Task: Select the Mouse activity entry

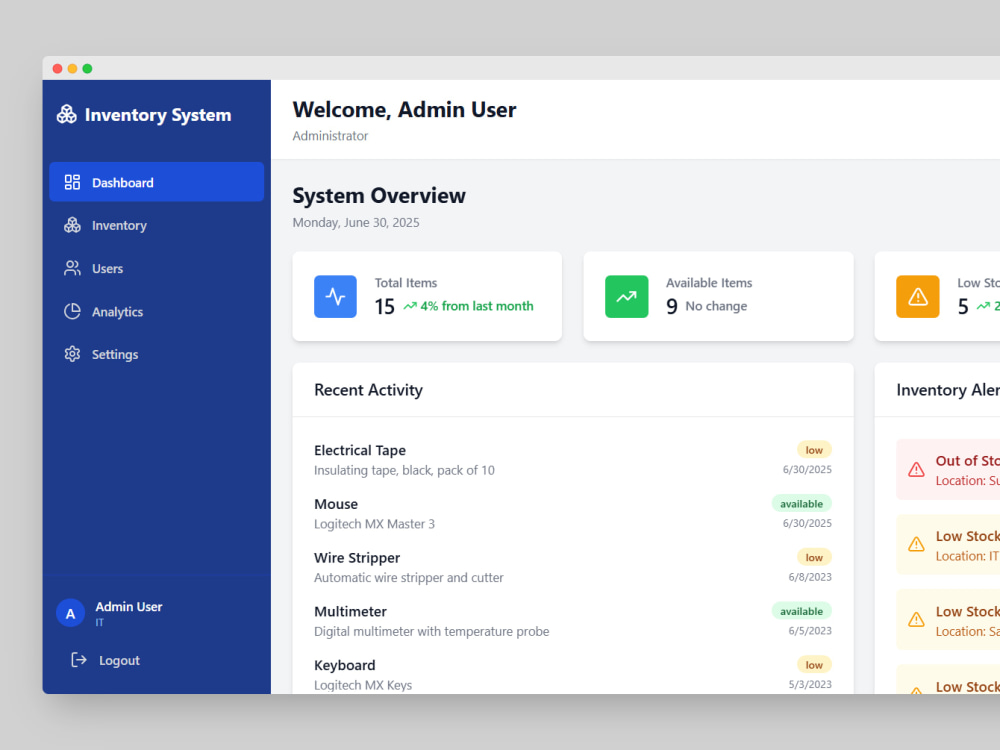Action: click(573, 513)
